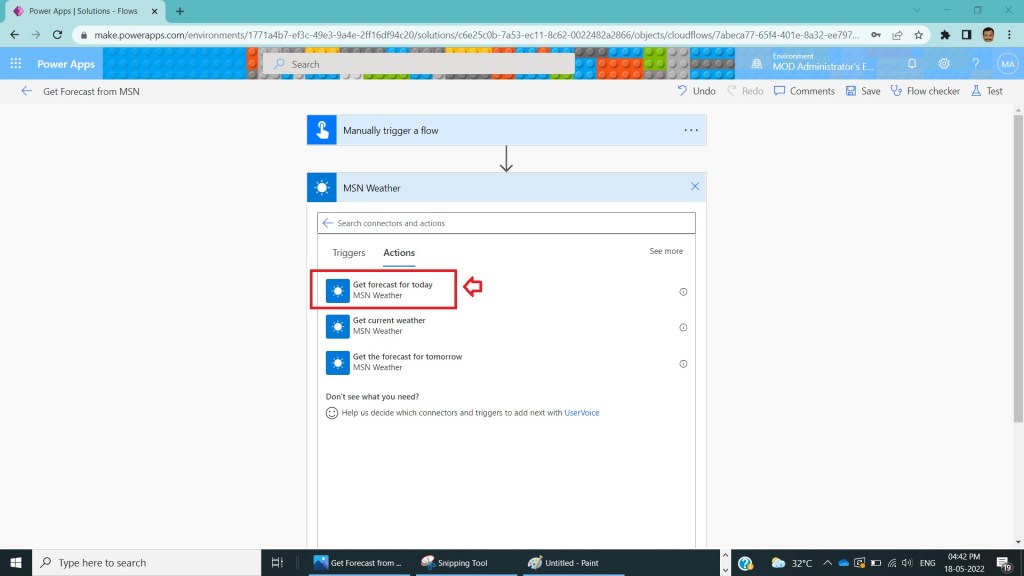This screenshot has height=576, width=1024.
Task: Choose Get forecast for today action
Action: (392, 290)
